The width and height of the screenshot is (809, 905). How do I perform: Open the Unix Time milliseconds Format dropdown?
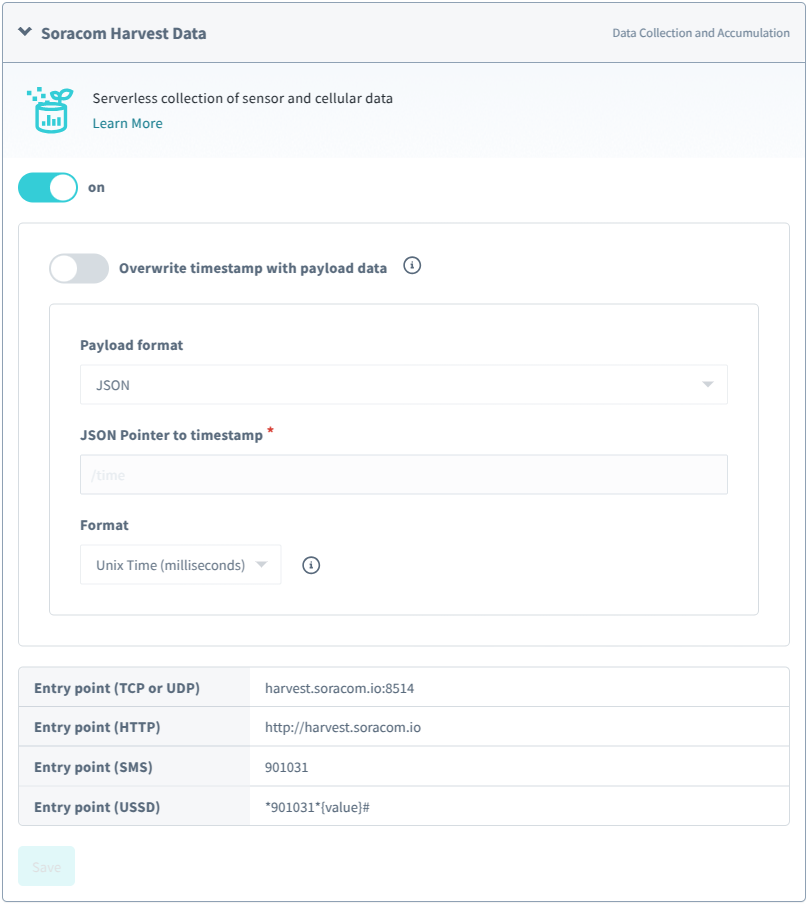180,564
